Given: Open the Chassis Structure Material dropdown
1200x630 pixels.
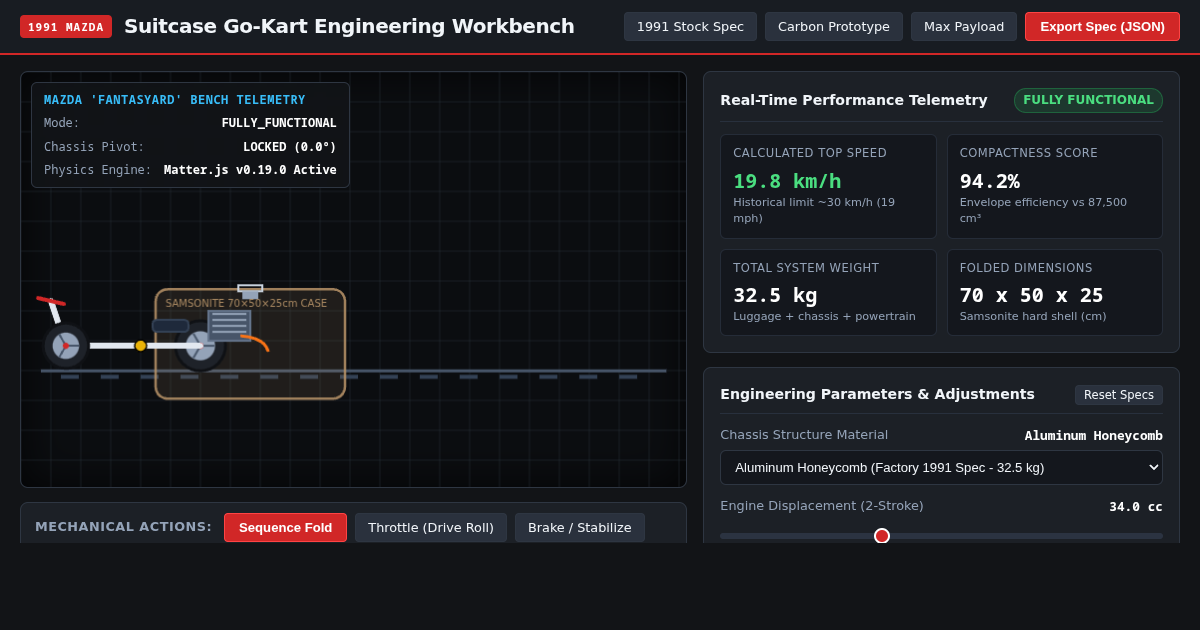Looking at the screenshot, I should pos(941,467).
